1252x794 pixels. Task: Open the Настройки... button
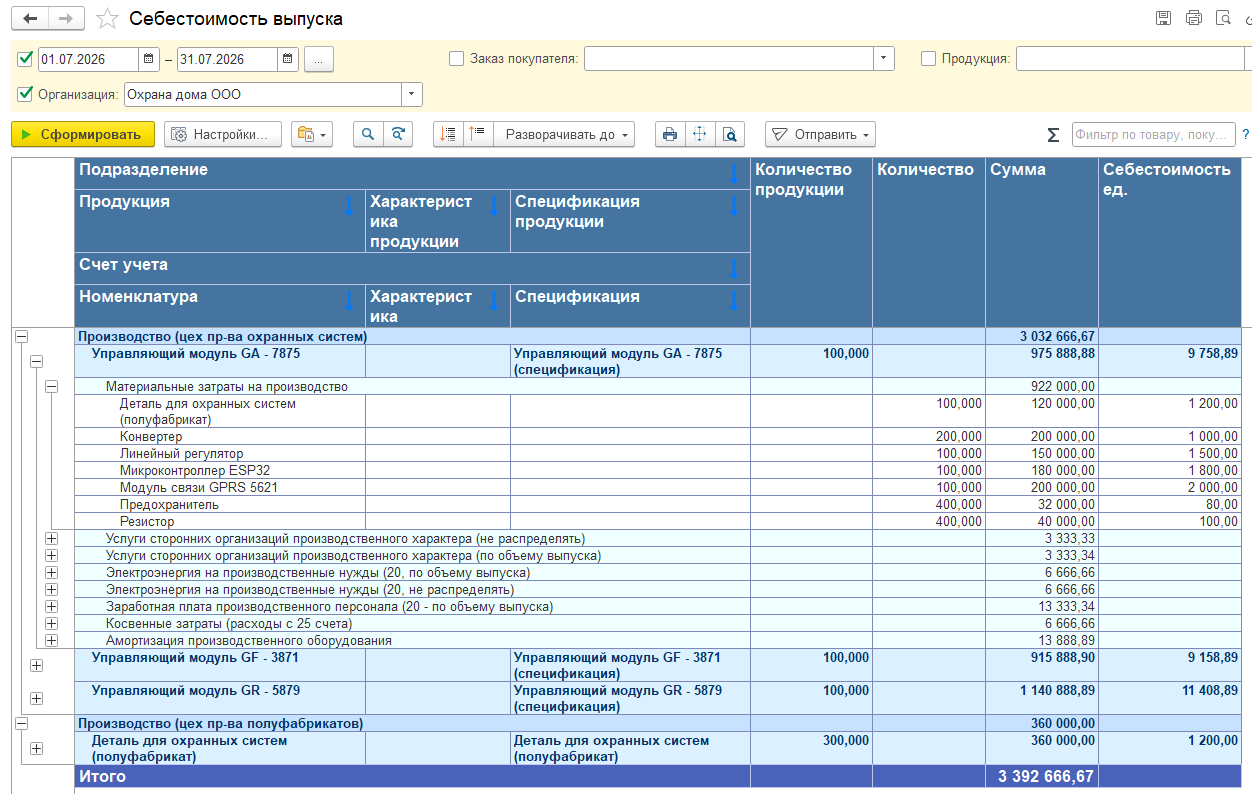coord(223,134)
